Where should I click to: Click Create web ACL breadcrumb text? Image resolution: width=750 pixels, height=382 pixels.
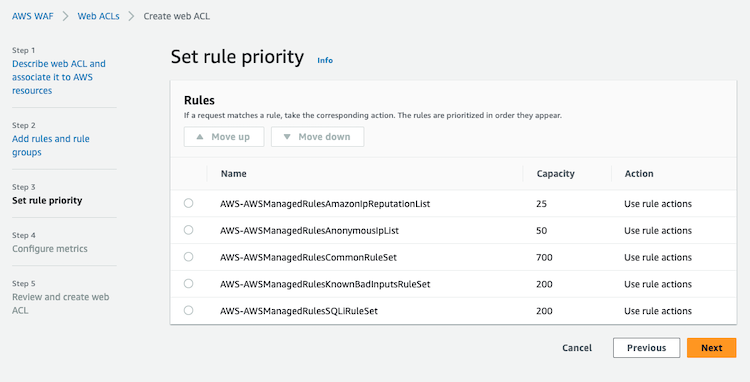tap(176, 16)
